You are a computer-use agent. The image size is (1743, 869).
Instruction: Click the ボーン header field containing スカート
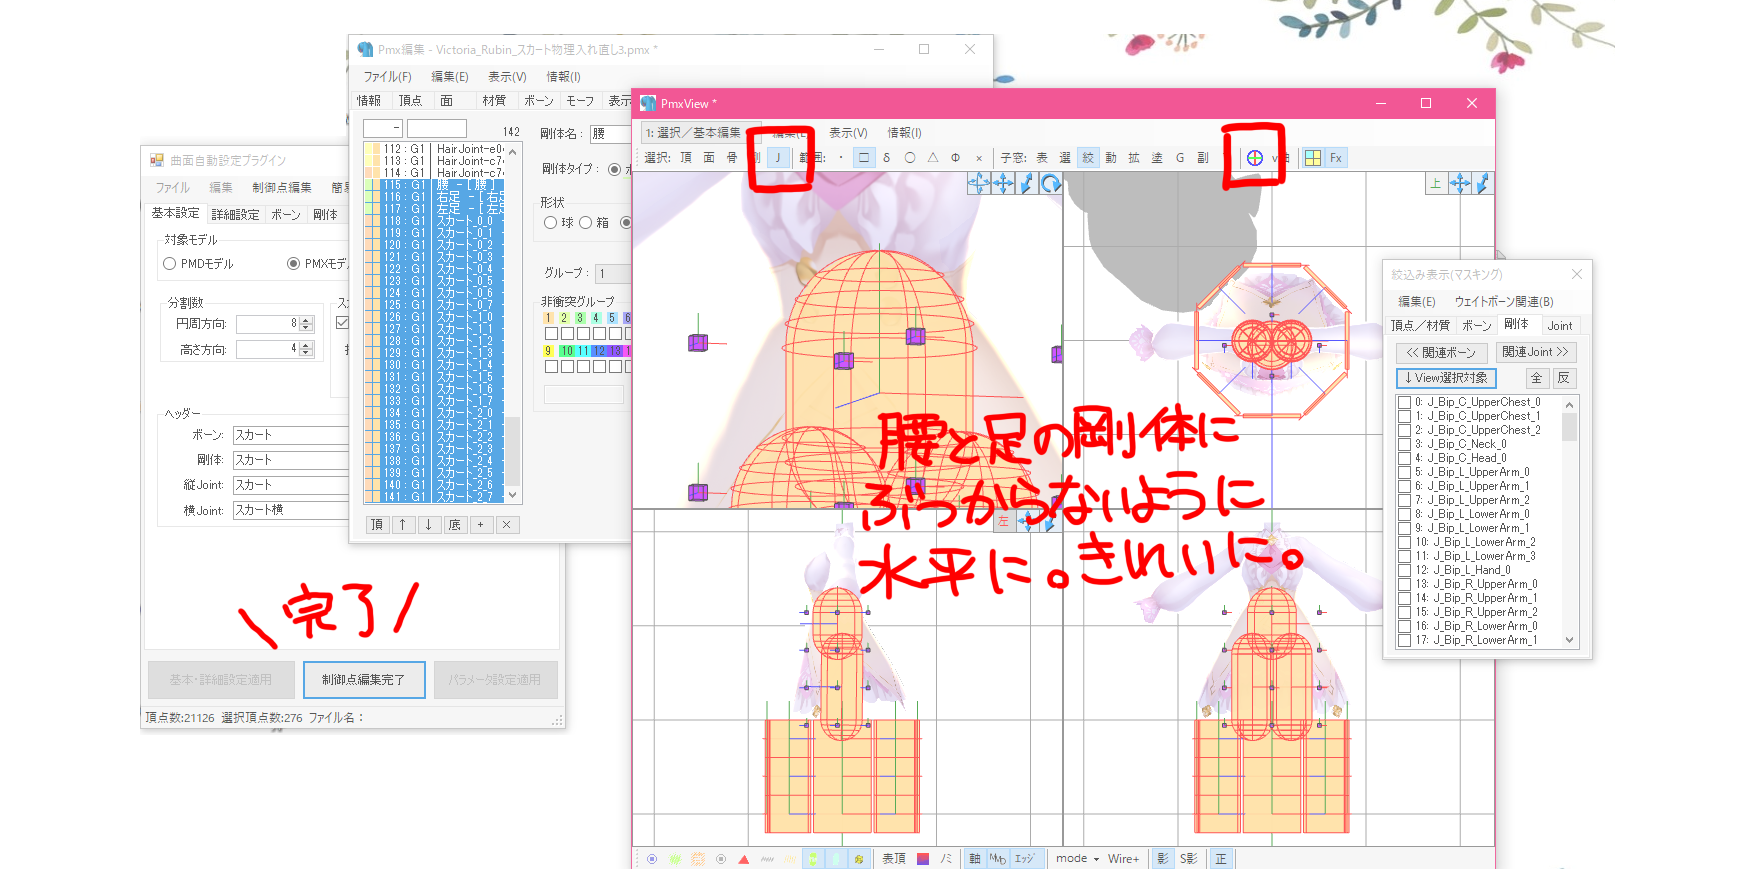pyautogui.click(x=290, y=435)
